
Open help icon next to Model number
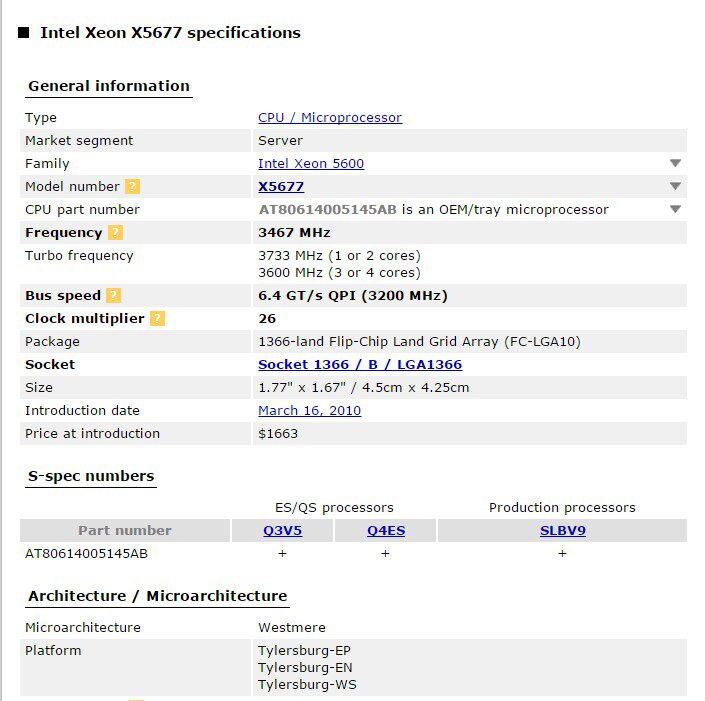(132, 186)
